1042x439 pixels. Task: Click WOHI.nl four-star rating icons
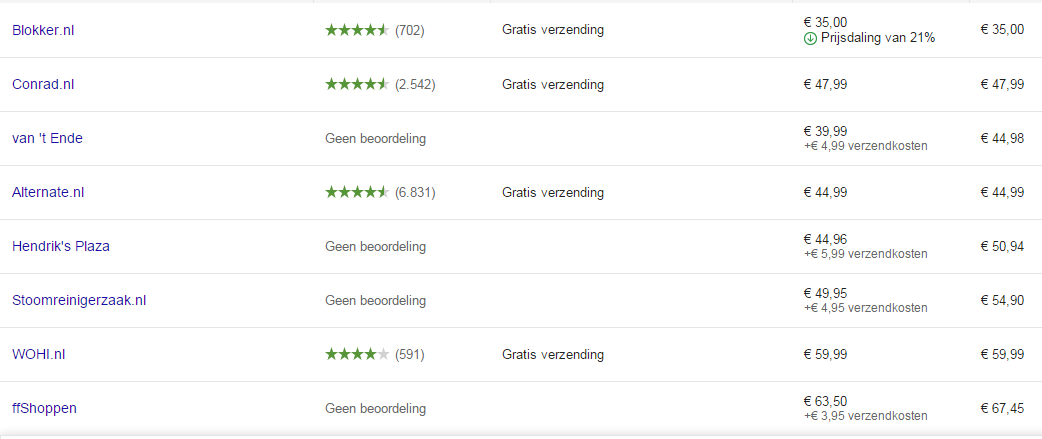pyautogui.click(x=357, y=354)
